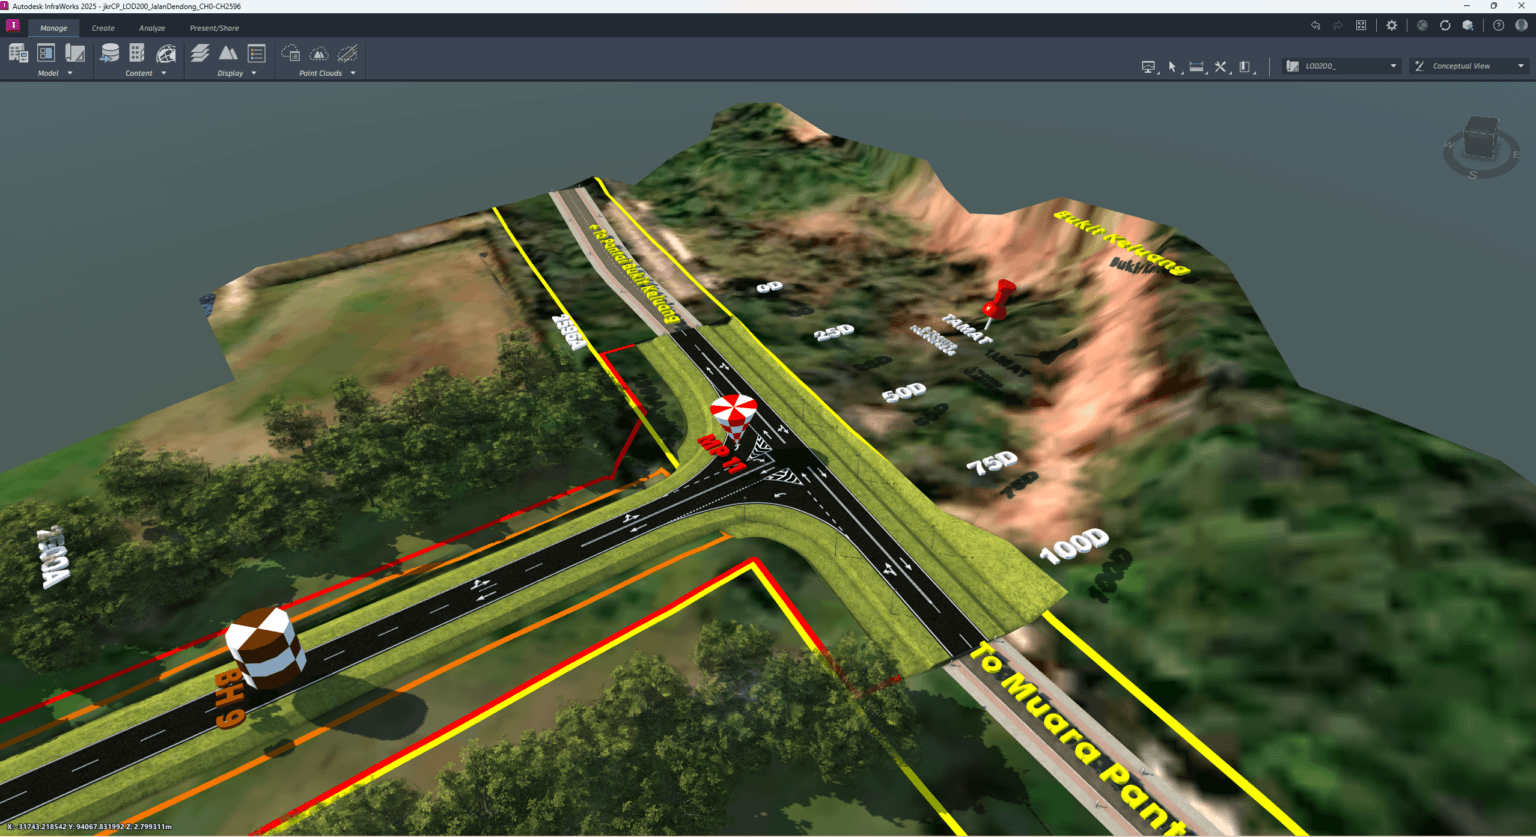Click the Point Cloud Terrain icon
Image resolution: width=1536 pixels, height=837 pixels.
coord(319,53)
